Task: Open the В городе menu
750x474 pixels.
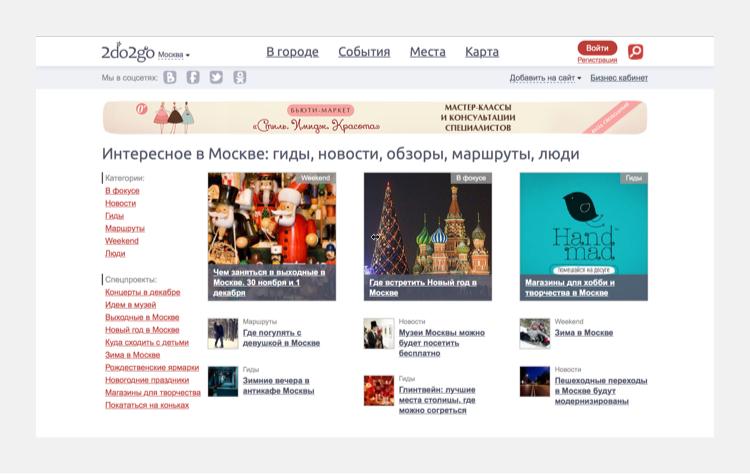Action: 292,52
